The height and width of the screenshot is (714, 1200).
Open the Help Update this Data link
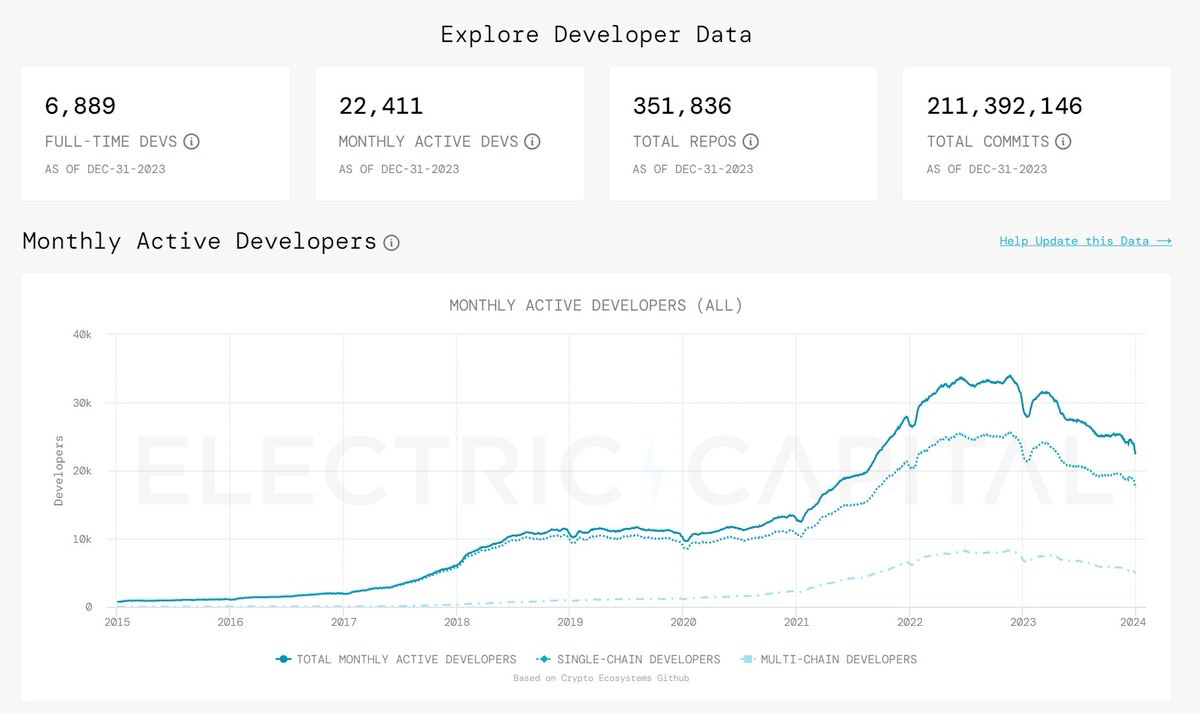1085,241
